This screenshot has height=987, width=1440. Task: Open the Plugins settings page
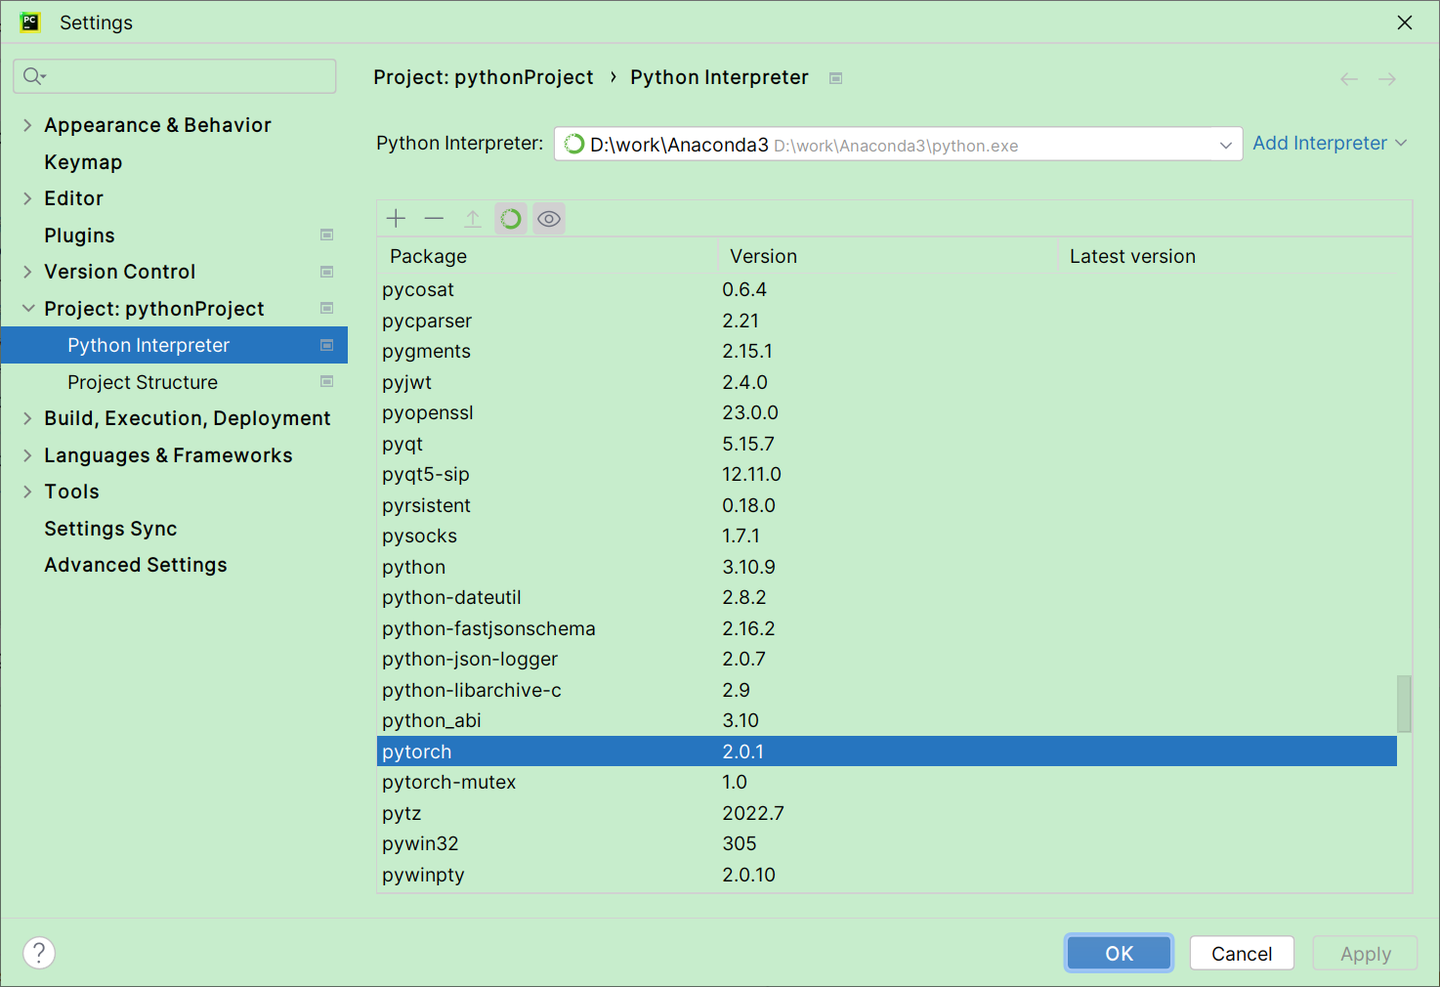[x=79, y=235]
